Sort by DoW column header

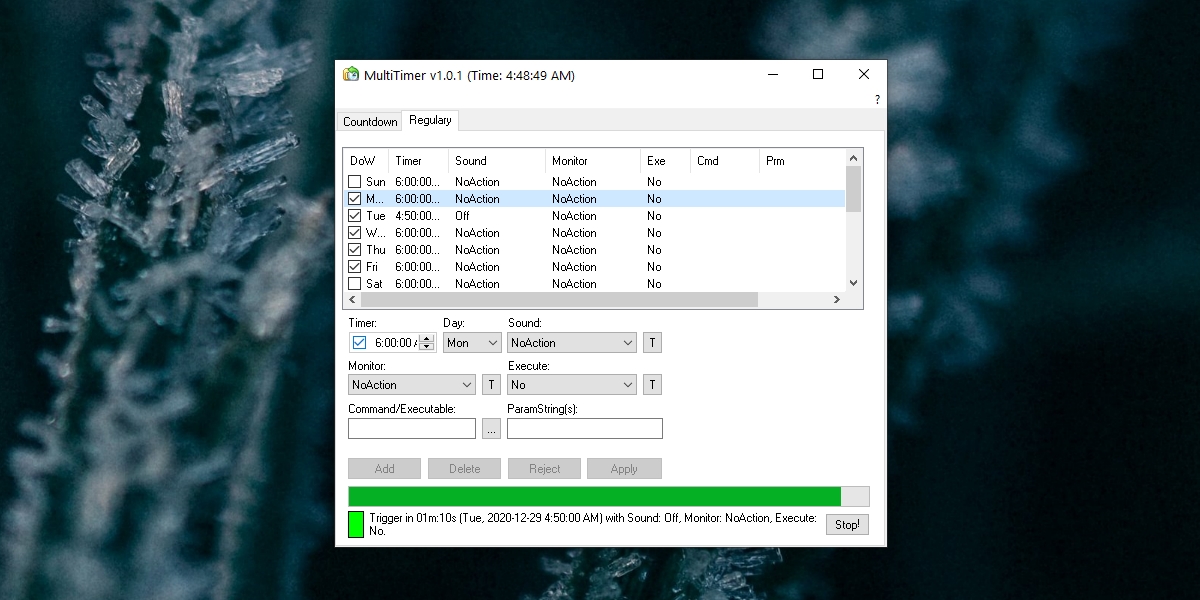pyautogui.click(x=366, y=161)
